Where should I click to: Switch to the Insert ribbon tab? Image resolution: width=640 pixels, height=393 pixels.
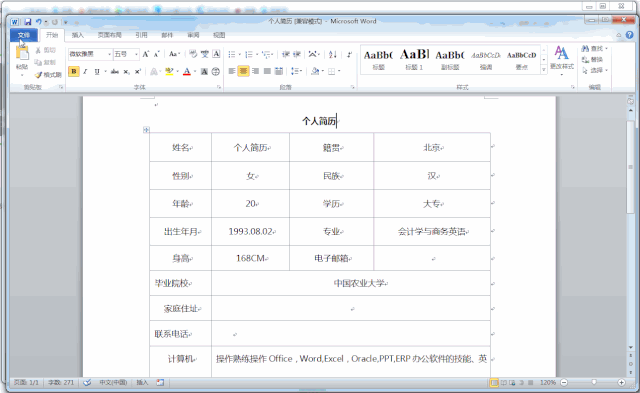coord(78,35)
